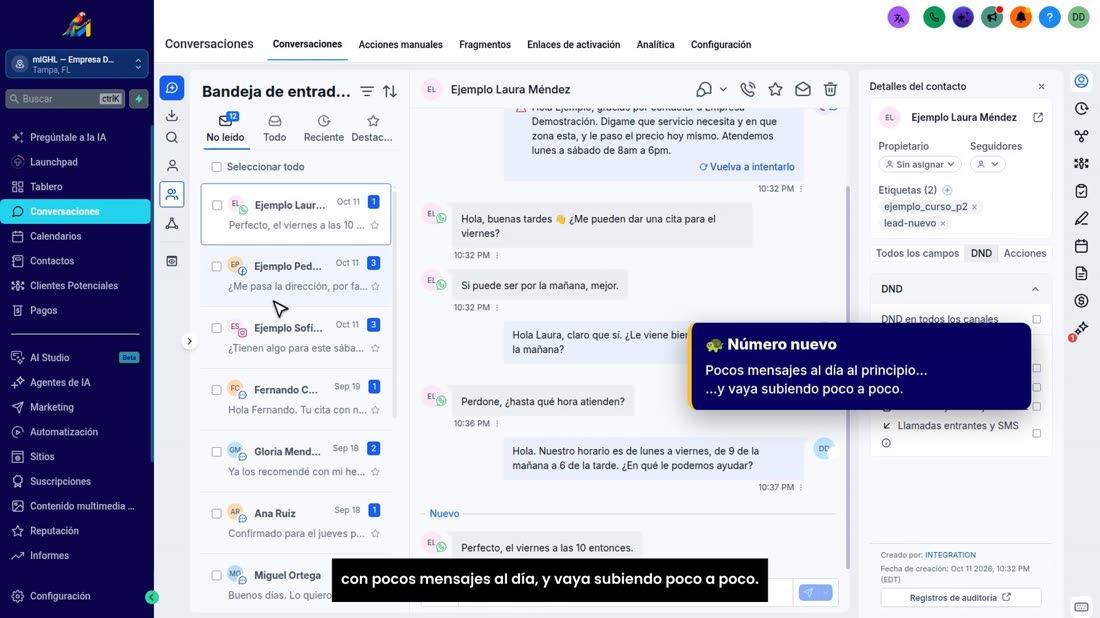Switch to Acciones manuales tab
This screenshot has width=1100, height=618.
pyautogui.click(x=401, y=44)
